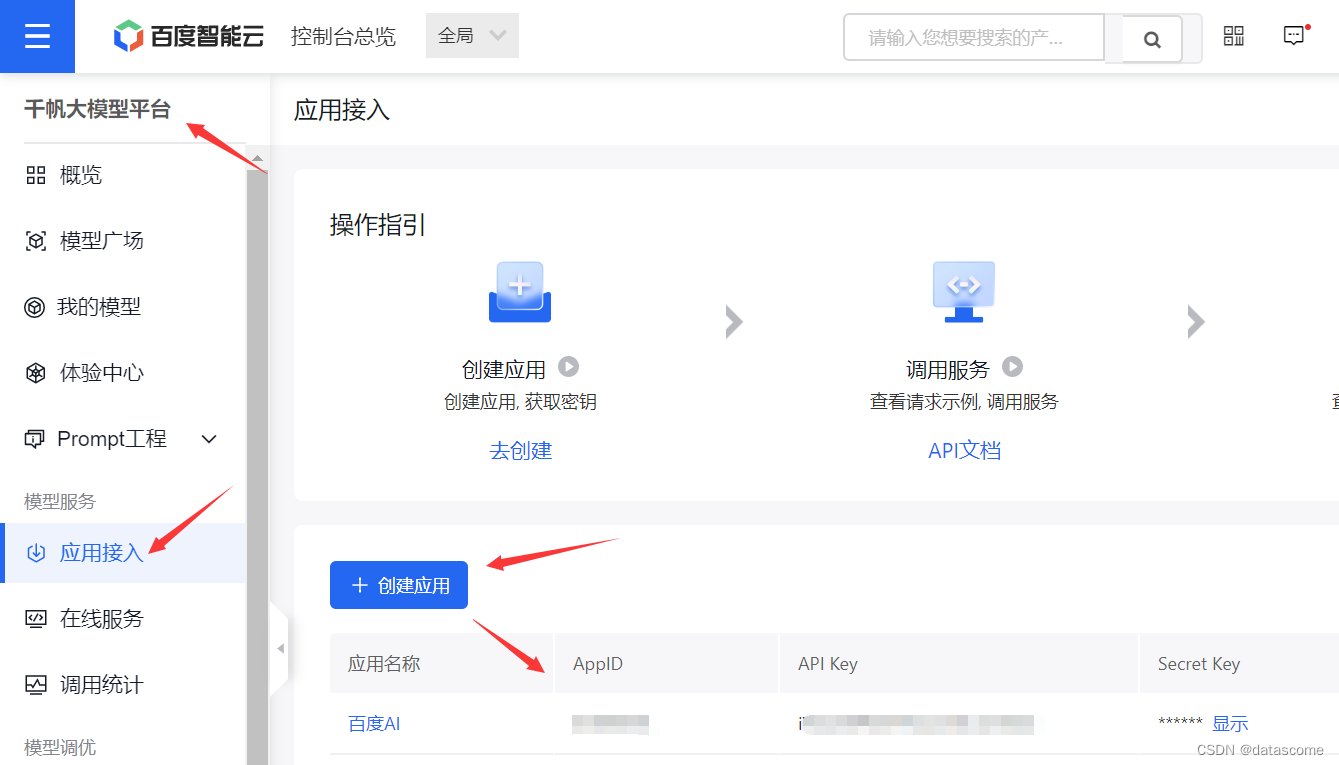This screenshot has width=1339, height=765.
Task: Open the API文档 link
Action: click(x=964, y=450)
